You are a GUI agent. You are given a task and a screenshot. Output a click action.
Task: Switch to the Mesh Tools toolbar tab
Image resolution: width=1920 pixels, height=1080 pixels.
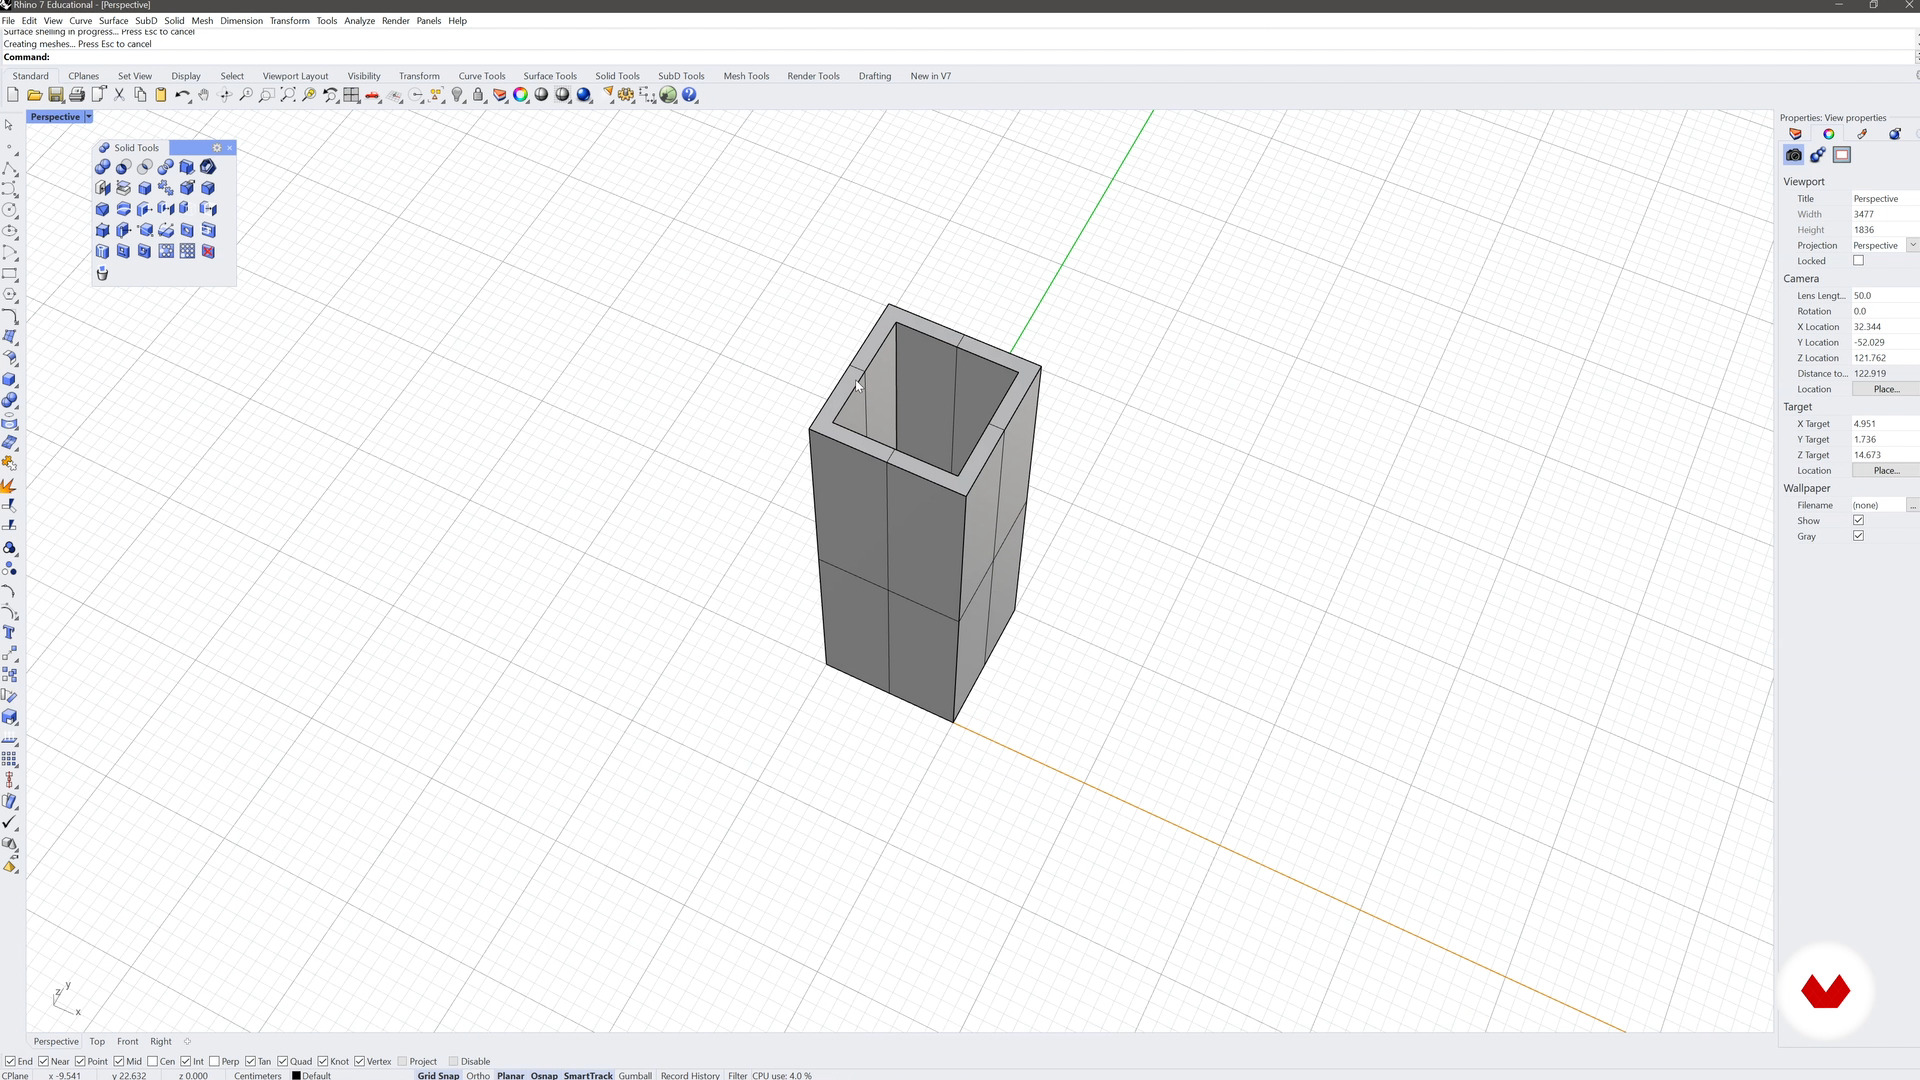click(746, 76)
